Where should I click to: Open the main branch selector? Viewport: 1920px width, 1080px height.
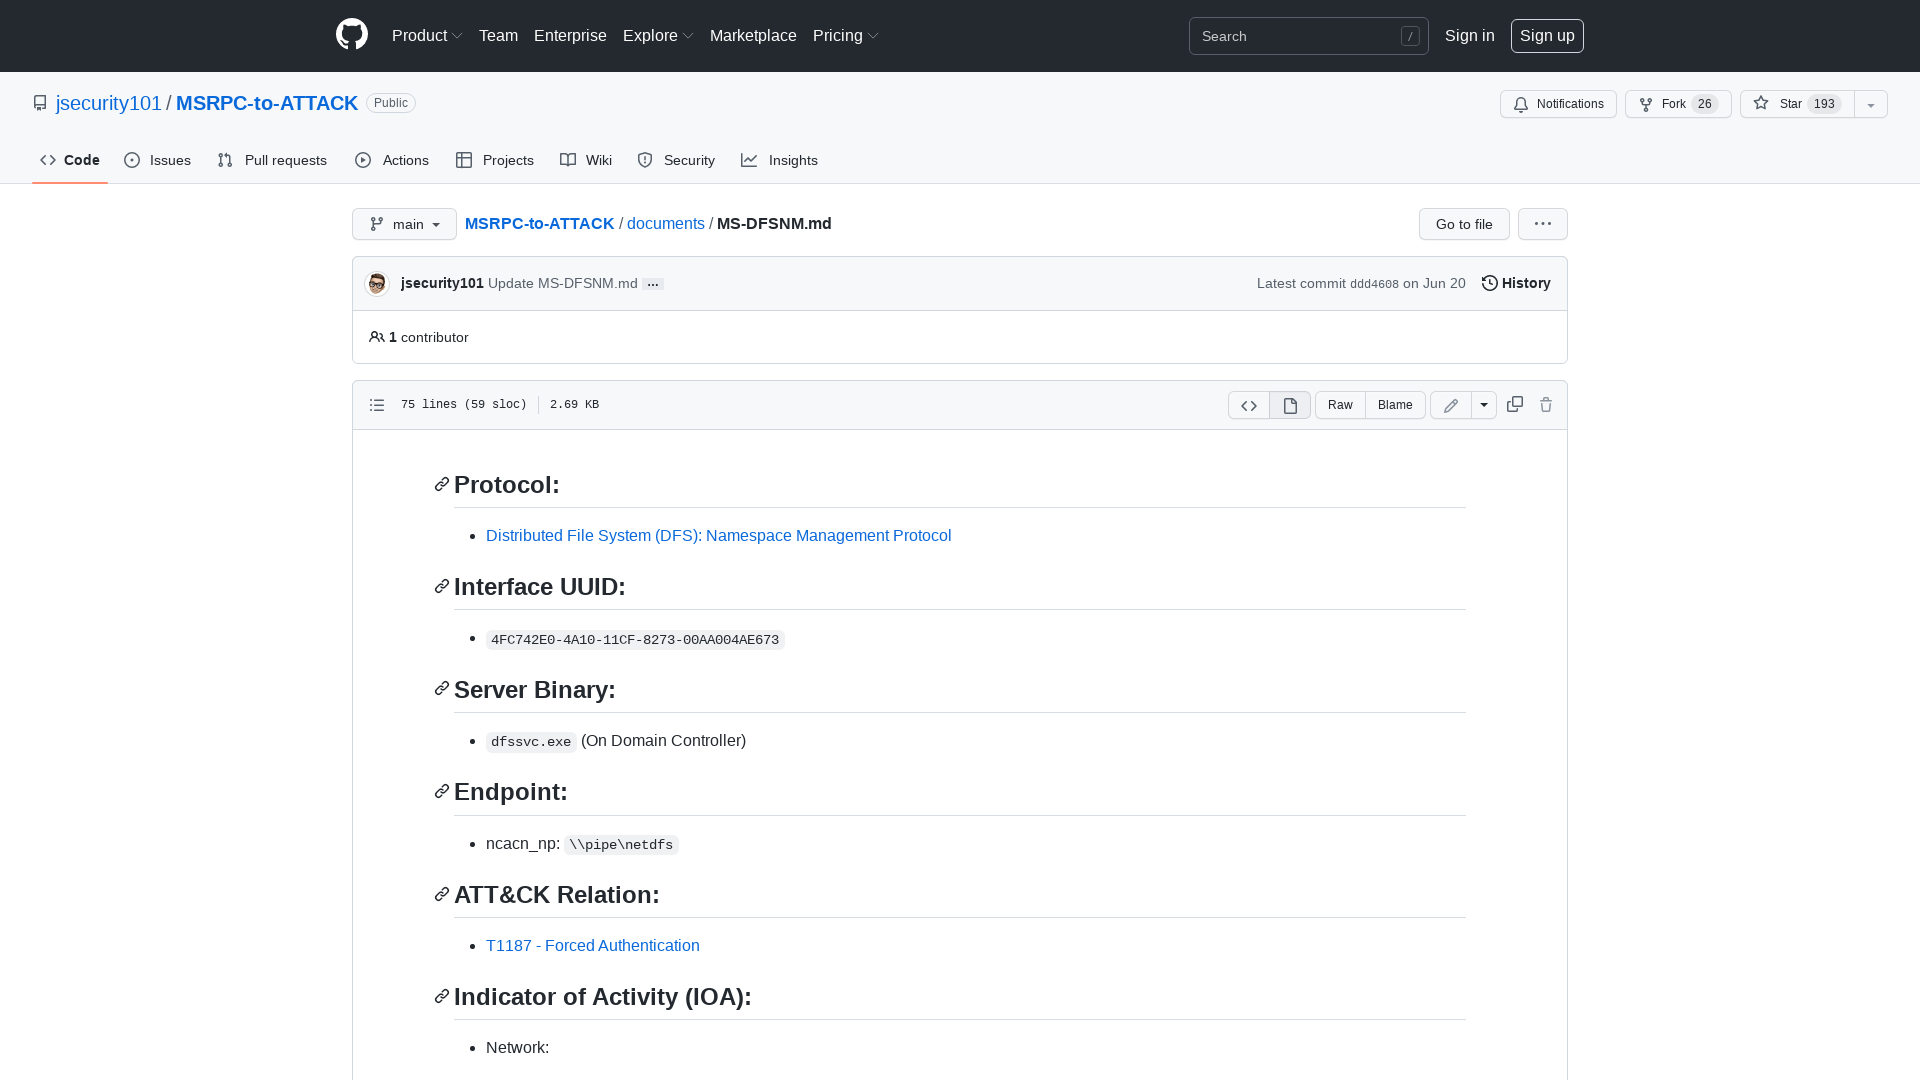click(404, 224)
